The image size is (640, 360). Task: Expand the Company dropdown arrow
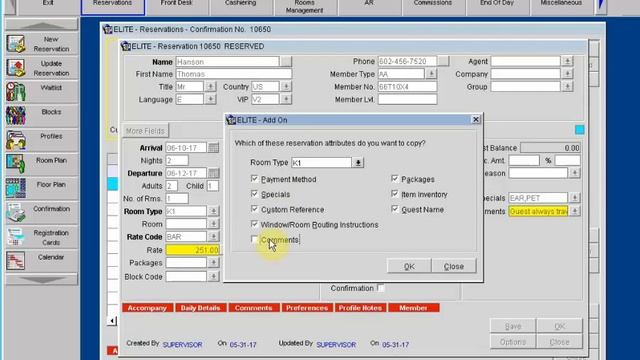coord(567,74)
